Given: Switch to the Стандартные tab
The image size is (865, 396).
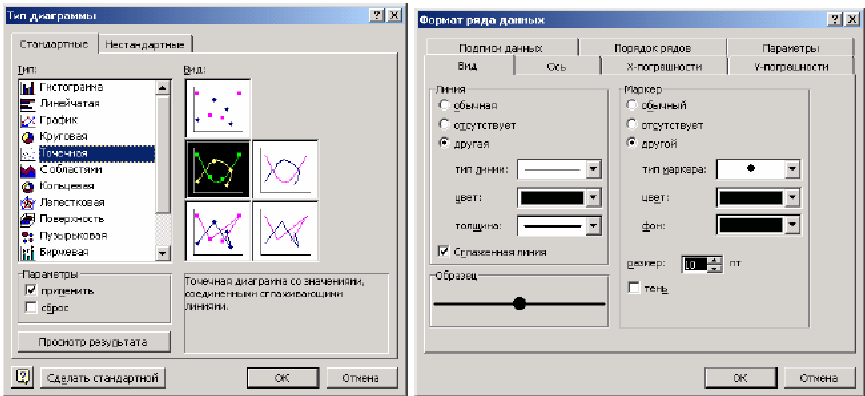Looking at the screenshot, I should click(x=54, y=44).
